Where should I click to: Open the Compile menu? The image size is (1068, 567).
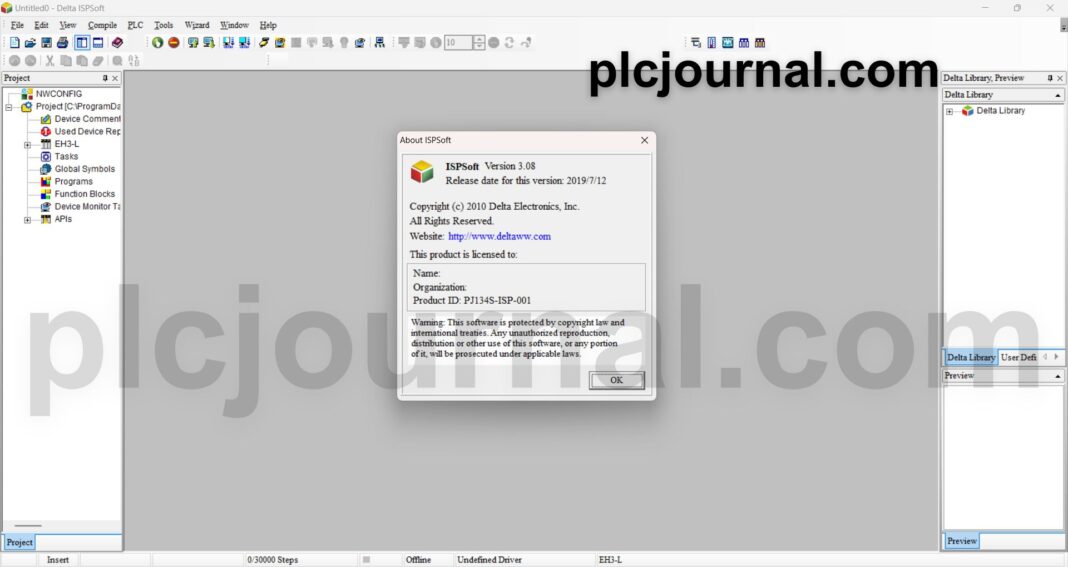tap(102, 25)
